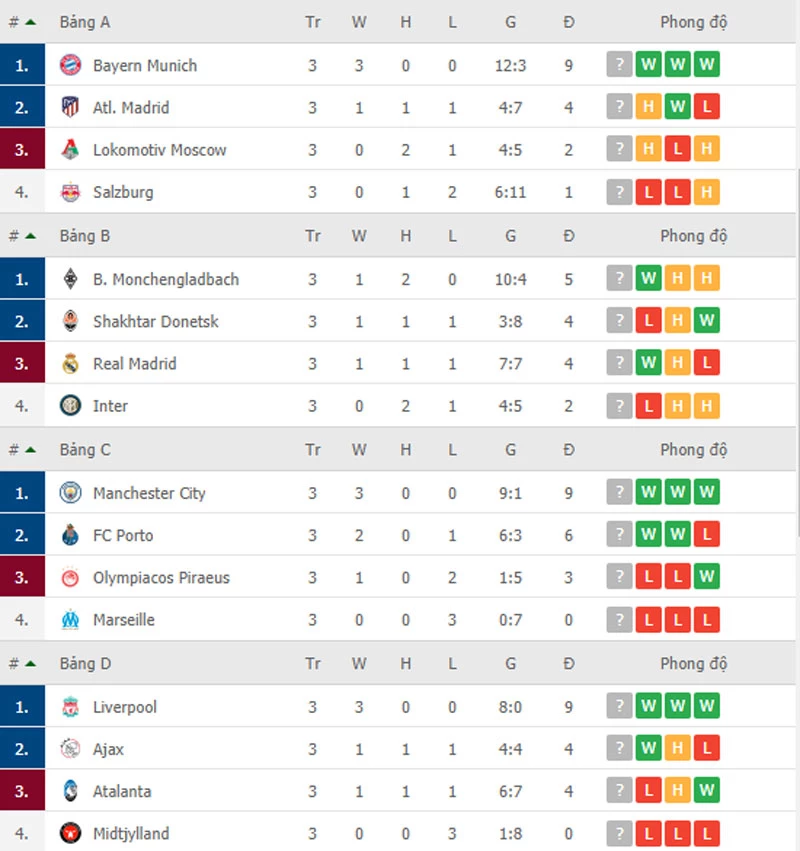Click the Salzburg team logo
This screenshot has height=851, width=800.
coord(70,192)
